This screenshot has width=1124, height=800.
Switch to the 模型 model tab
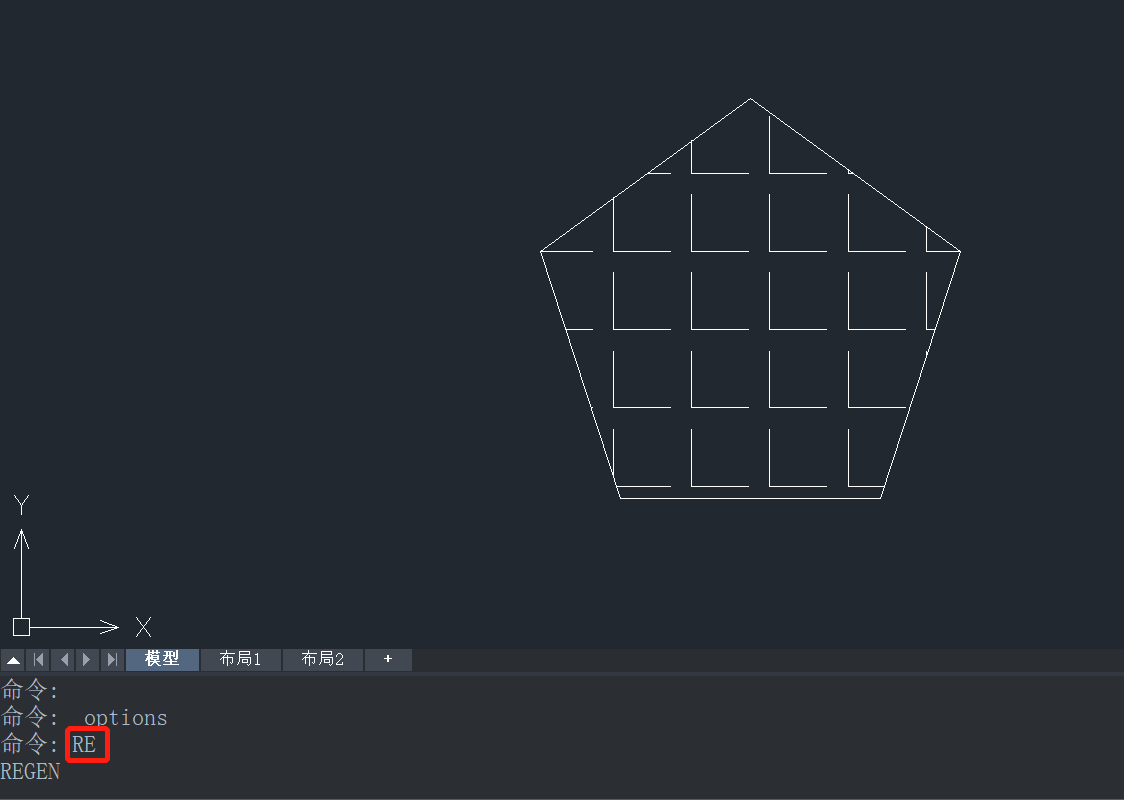162,659
